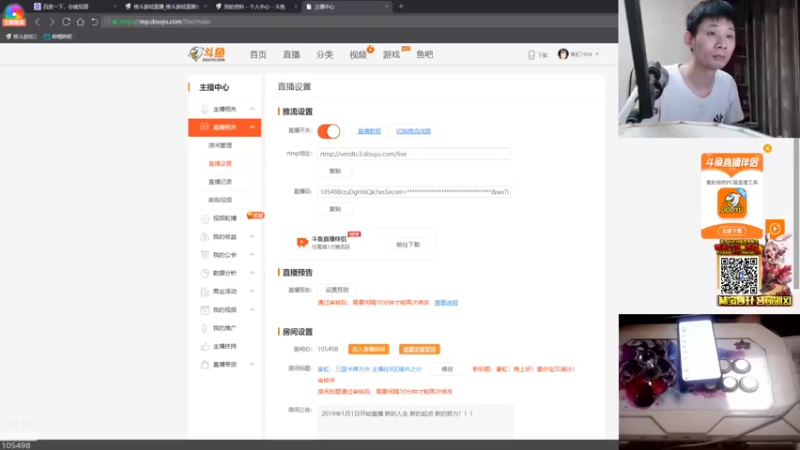Click the 前往下载 button
The width and height of the screenshot is (800, 450).
point(408,244)
